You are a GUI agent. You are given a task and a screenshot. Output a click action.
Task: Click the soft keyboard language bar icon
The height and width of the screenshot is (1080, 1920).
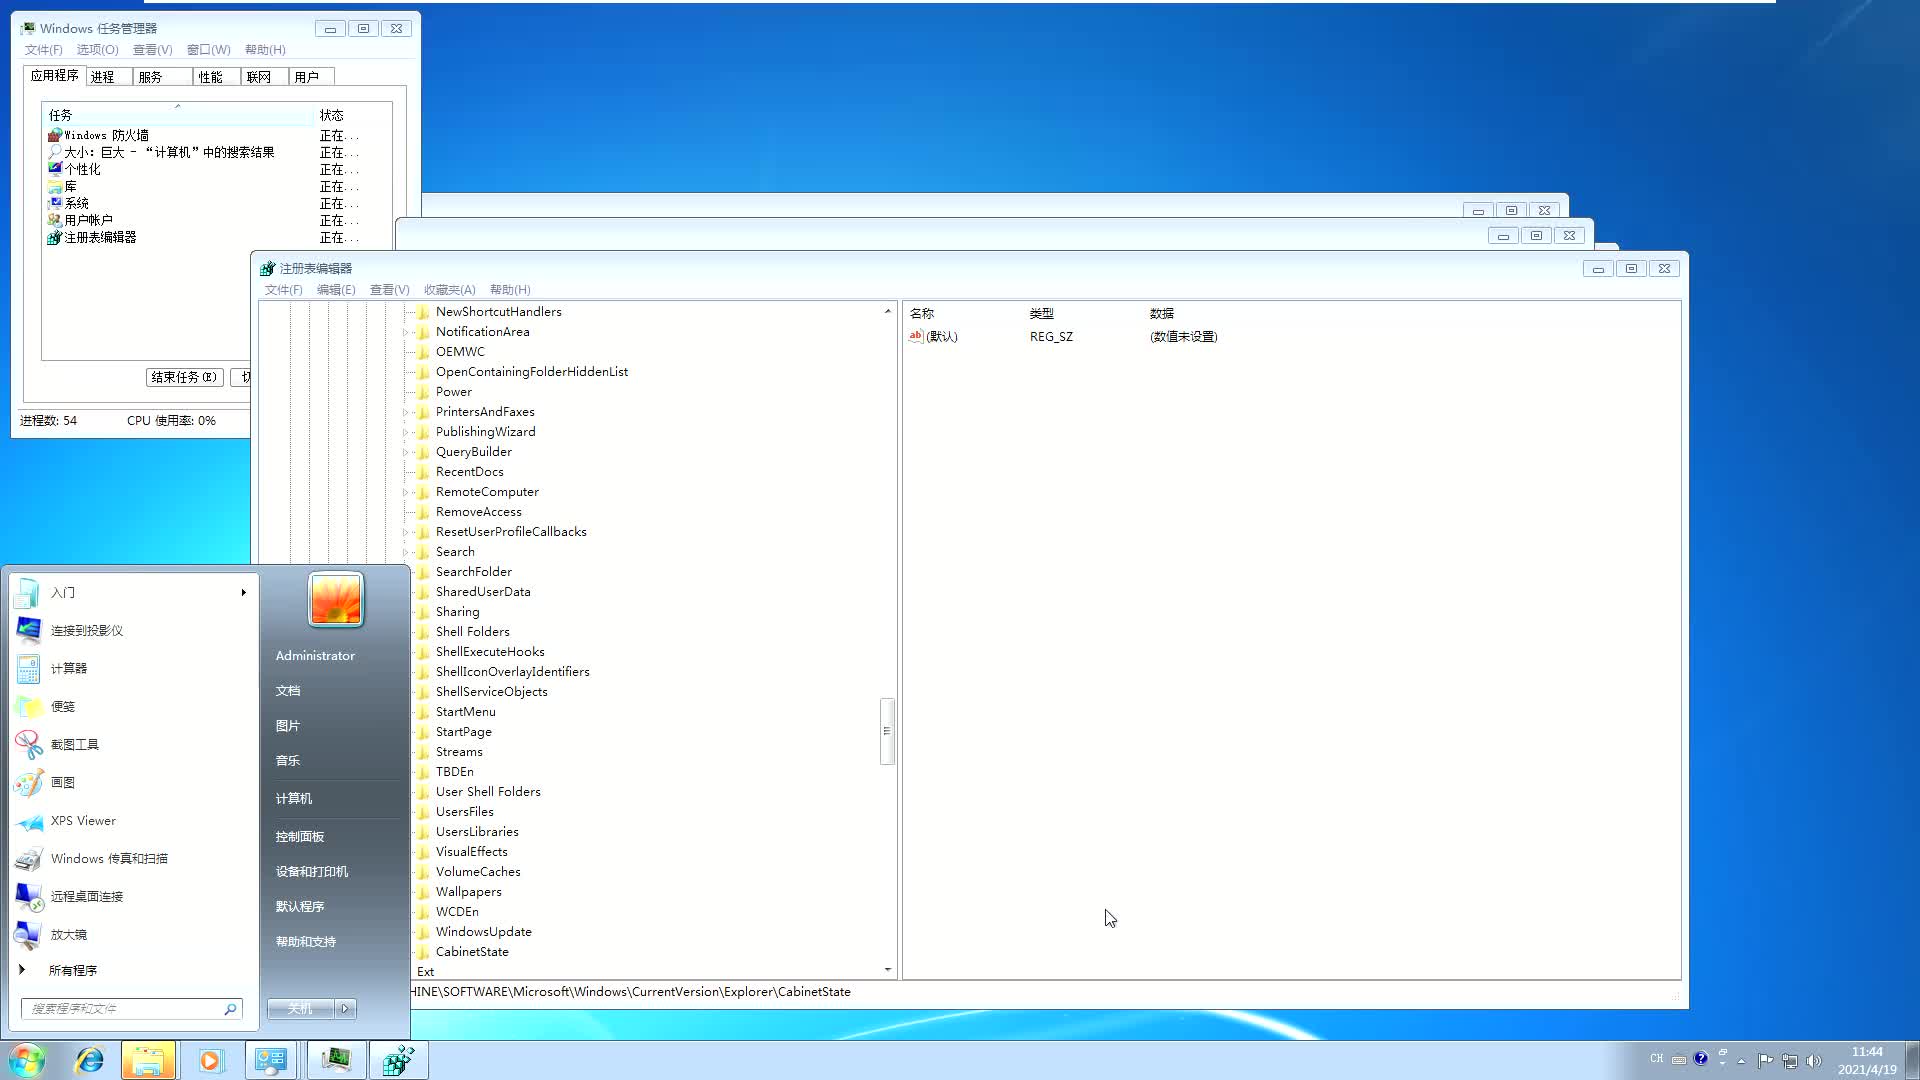(1679, 1059)
